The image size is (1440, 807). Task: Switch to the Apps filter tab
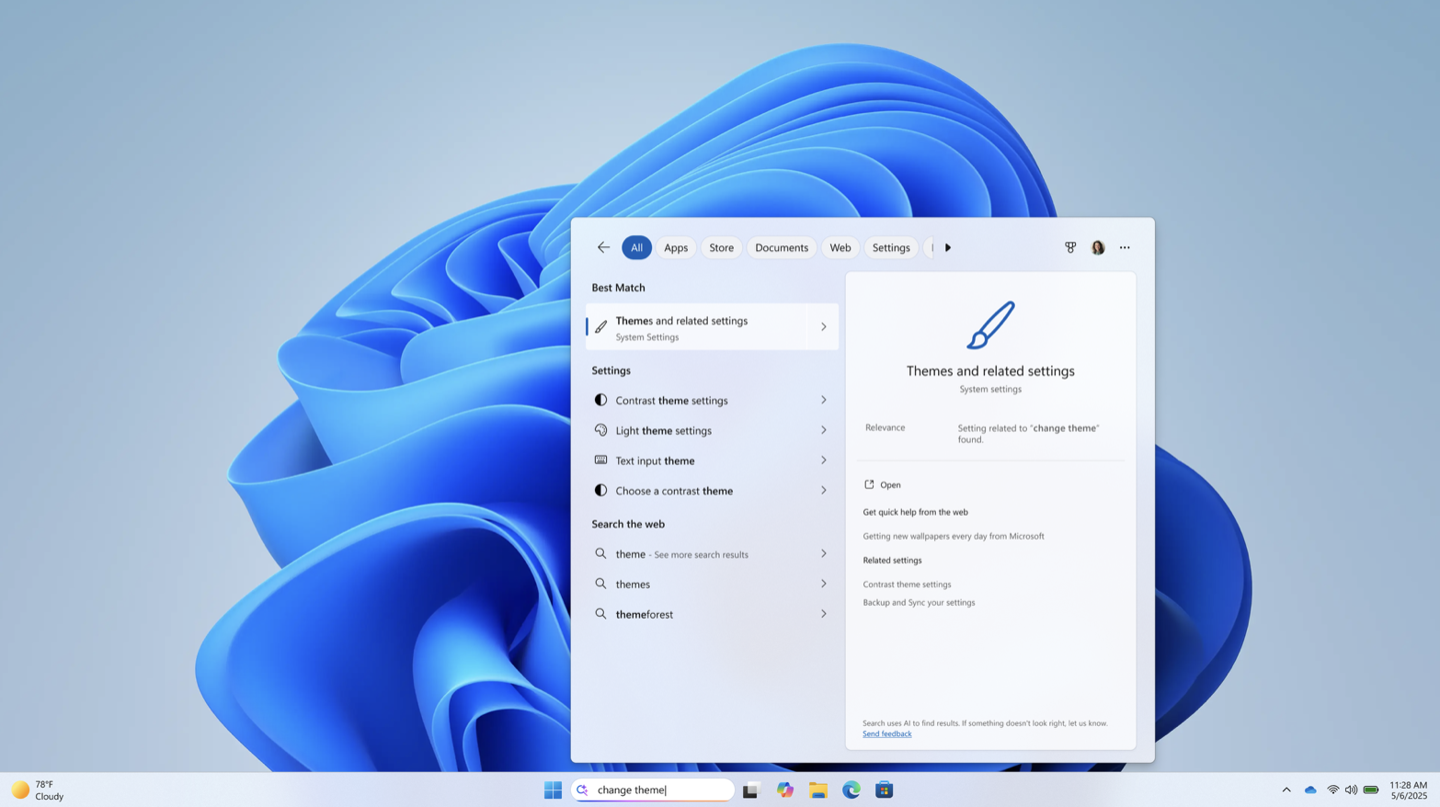[675, 247]
